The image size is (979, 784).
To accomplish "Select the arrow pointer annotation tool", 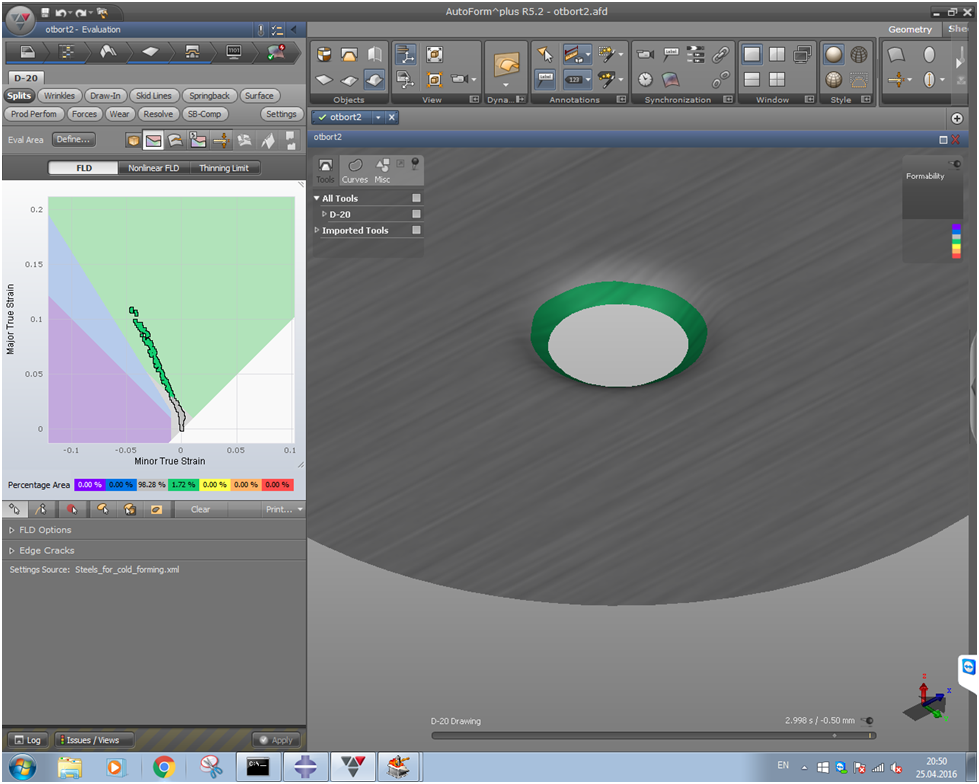I will (x=545, y=54).
